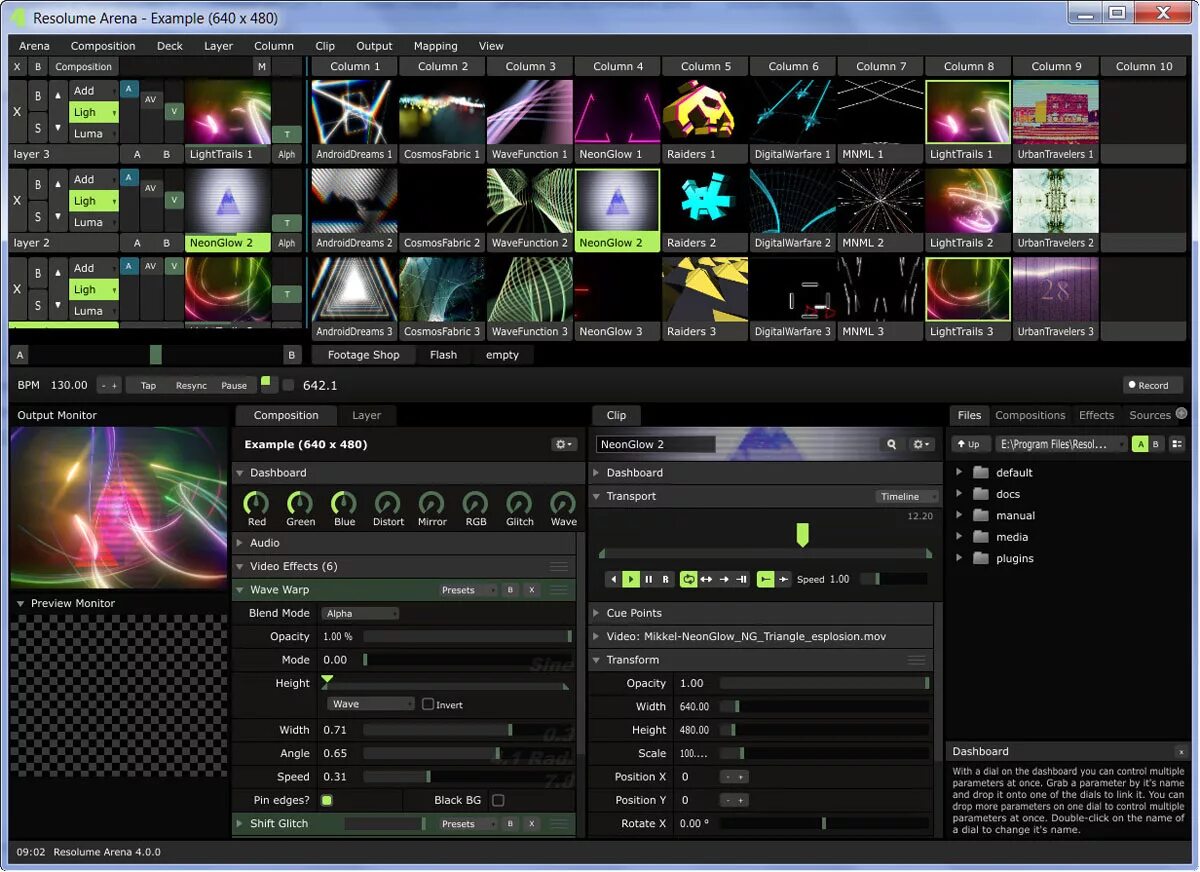Adjust the Wave Warp Width slider
Viewport: 1200px width, 872px height.
(x=467, y=730)
